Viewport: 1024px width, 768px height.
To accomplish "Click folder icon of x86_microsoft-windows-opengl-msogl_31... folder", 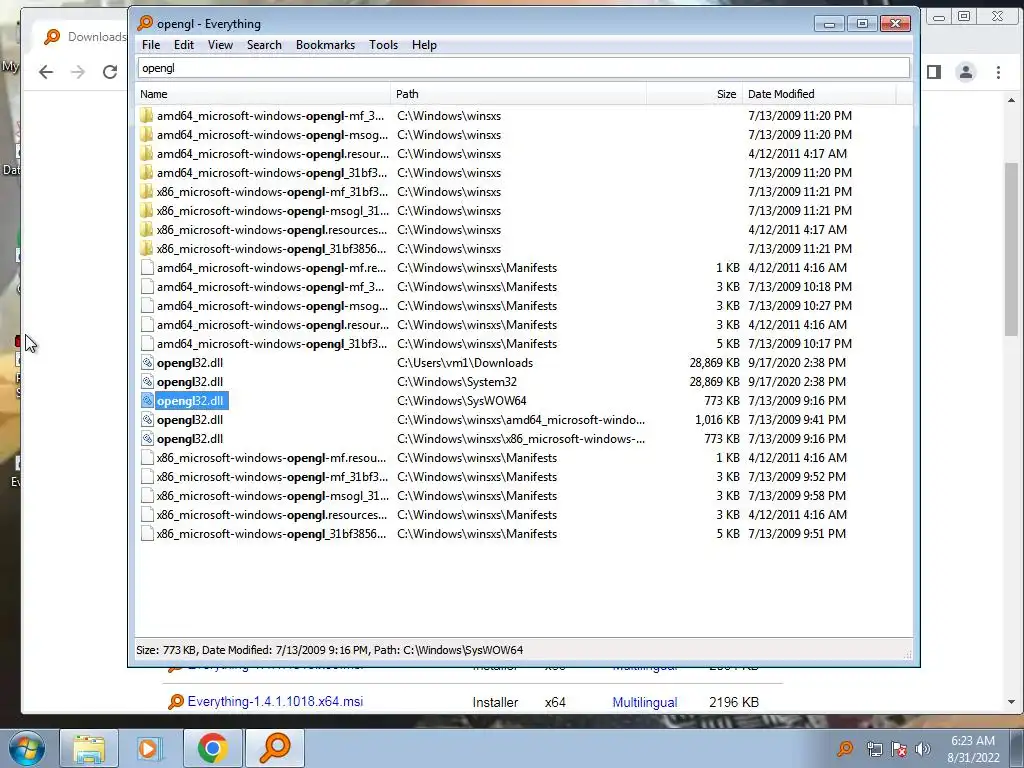I will coord(147,210).
